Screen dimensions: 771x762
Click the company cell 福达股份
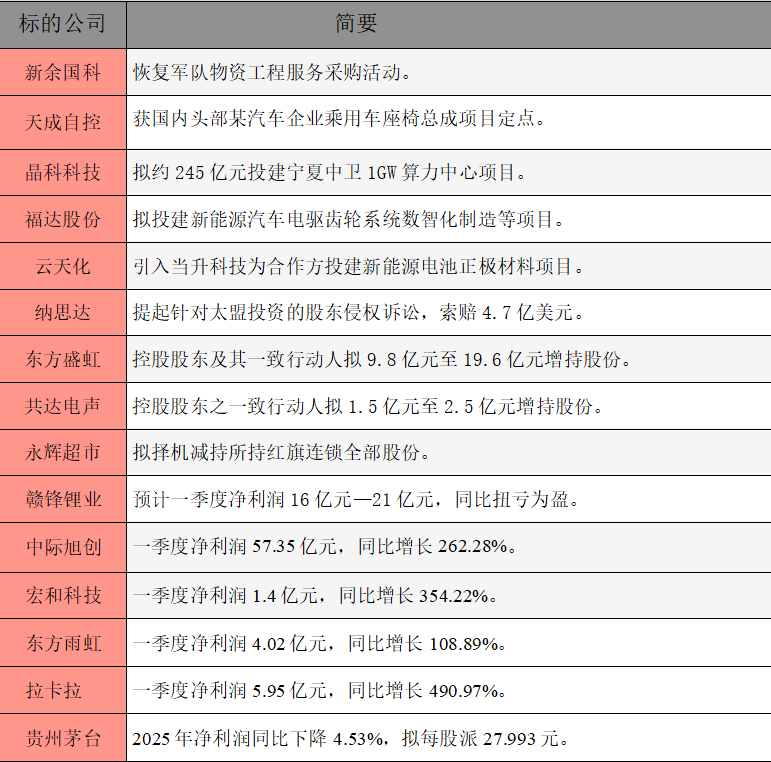(63, 219)
